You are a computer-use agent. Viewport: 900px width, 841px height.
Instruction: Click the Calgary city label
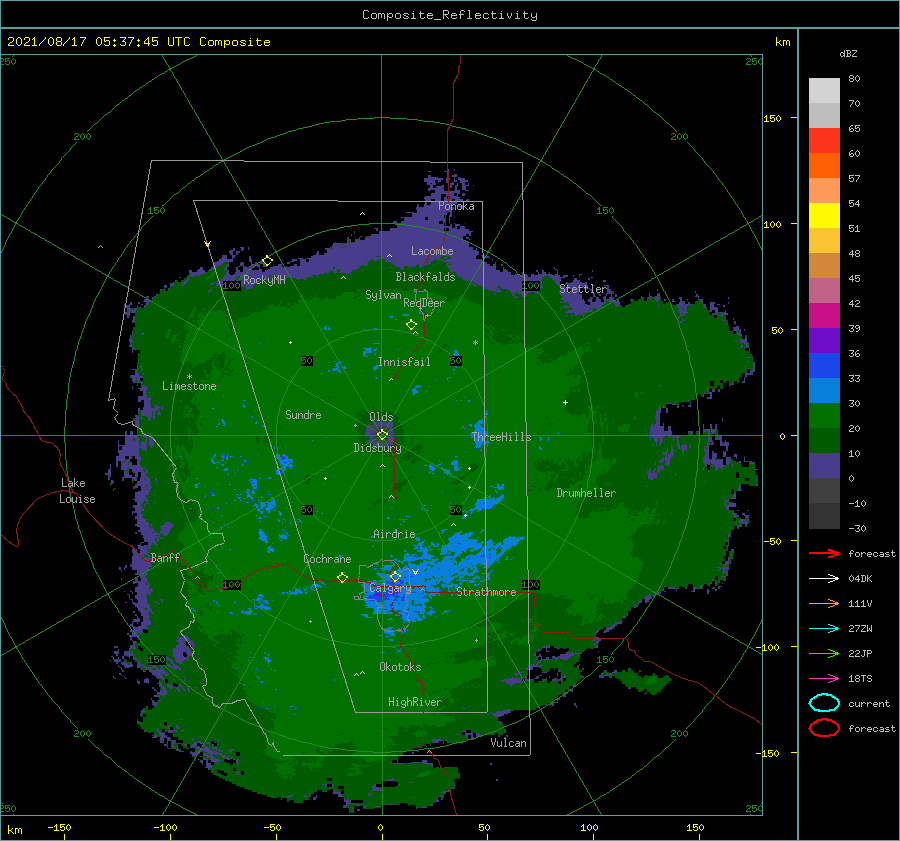(x=390, y=588)
